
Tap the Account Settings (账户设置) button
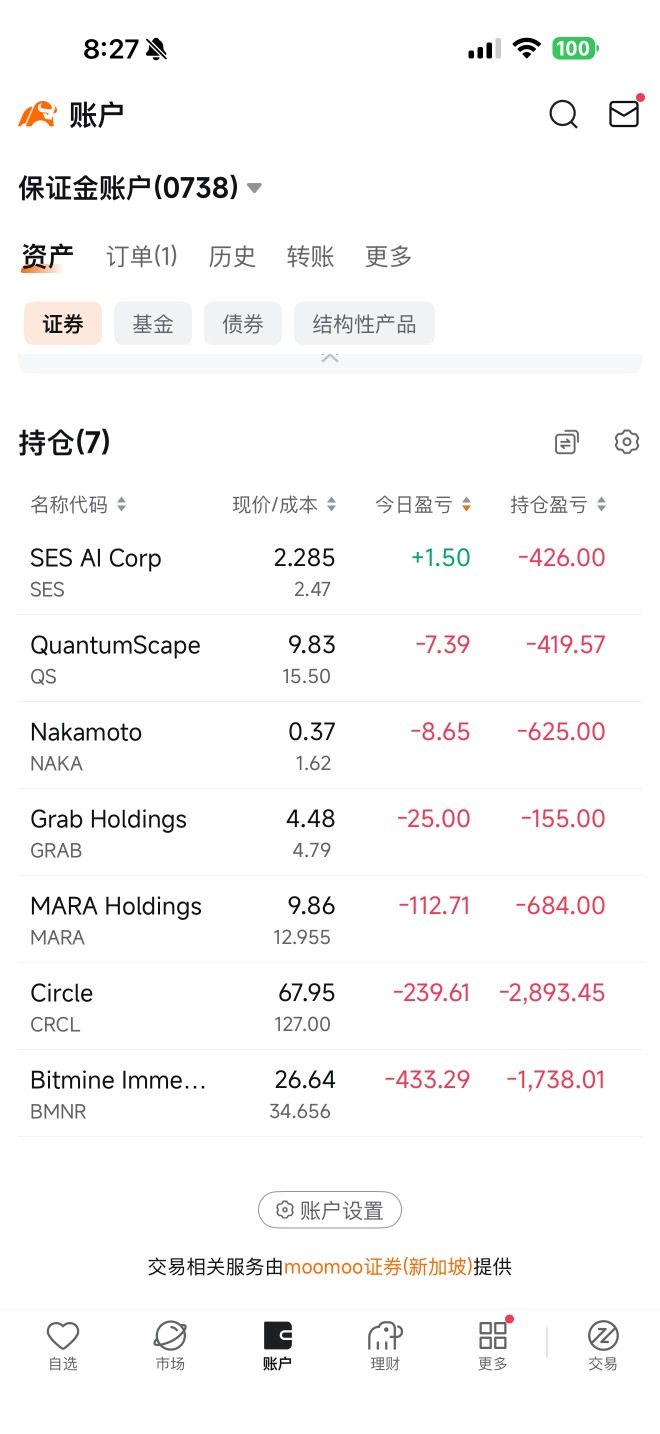click(330, 1210)
